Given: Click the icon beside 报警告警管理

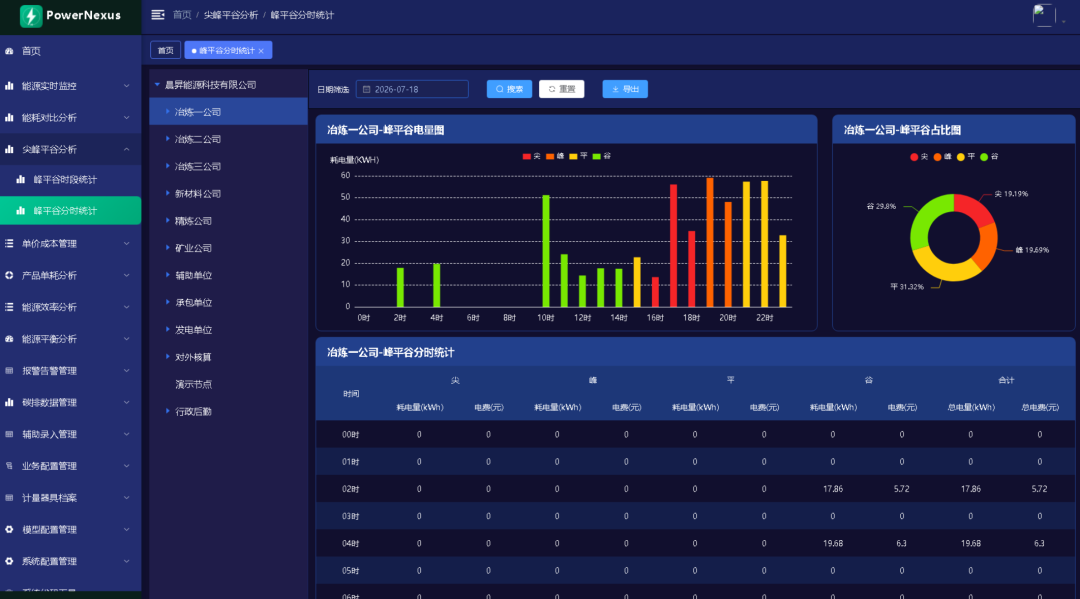Looking at the screenshot, I should [10, 370].
